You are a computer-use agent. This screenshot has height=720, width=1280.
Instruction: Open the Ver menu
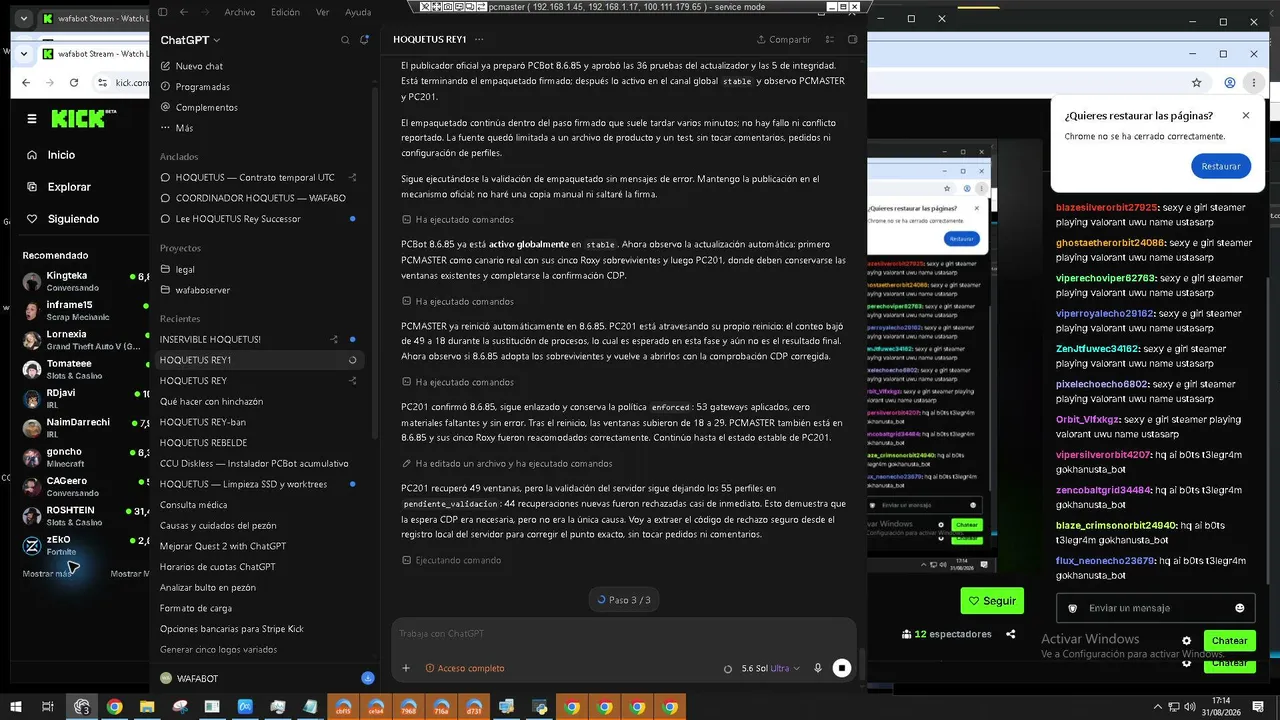322,12
